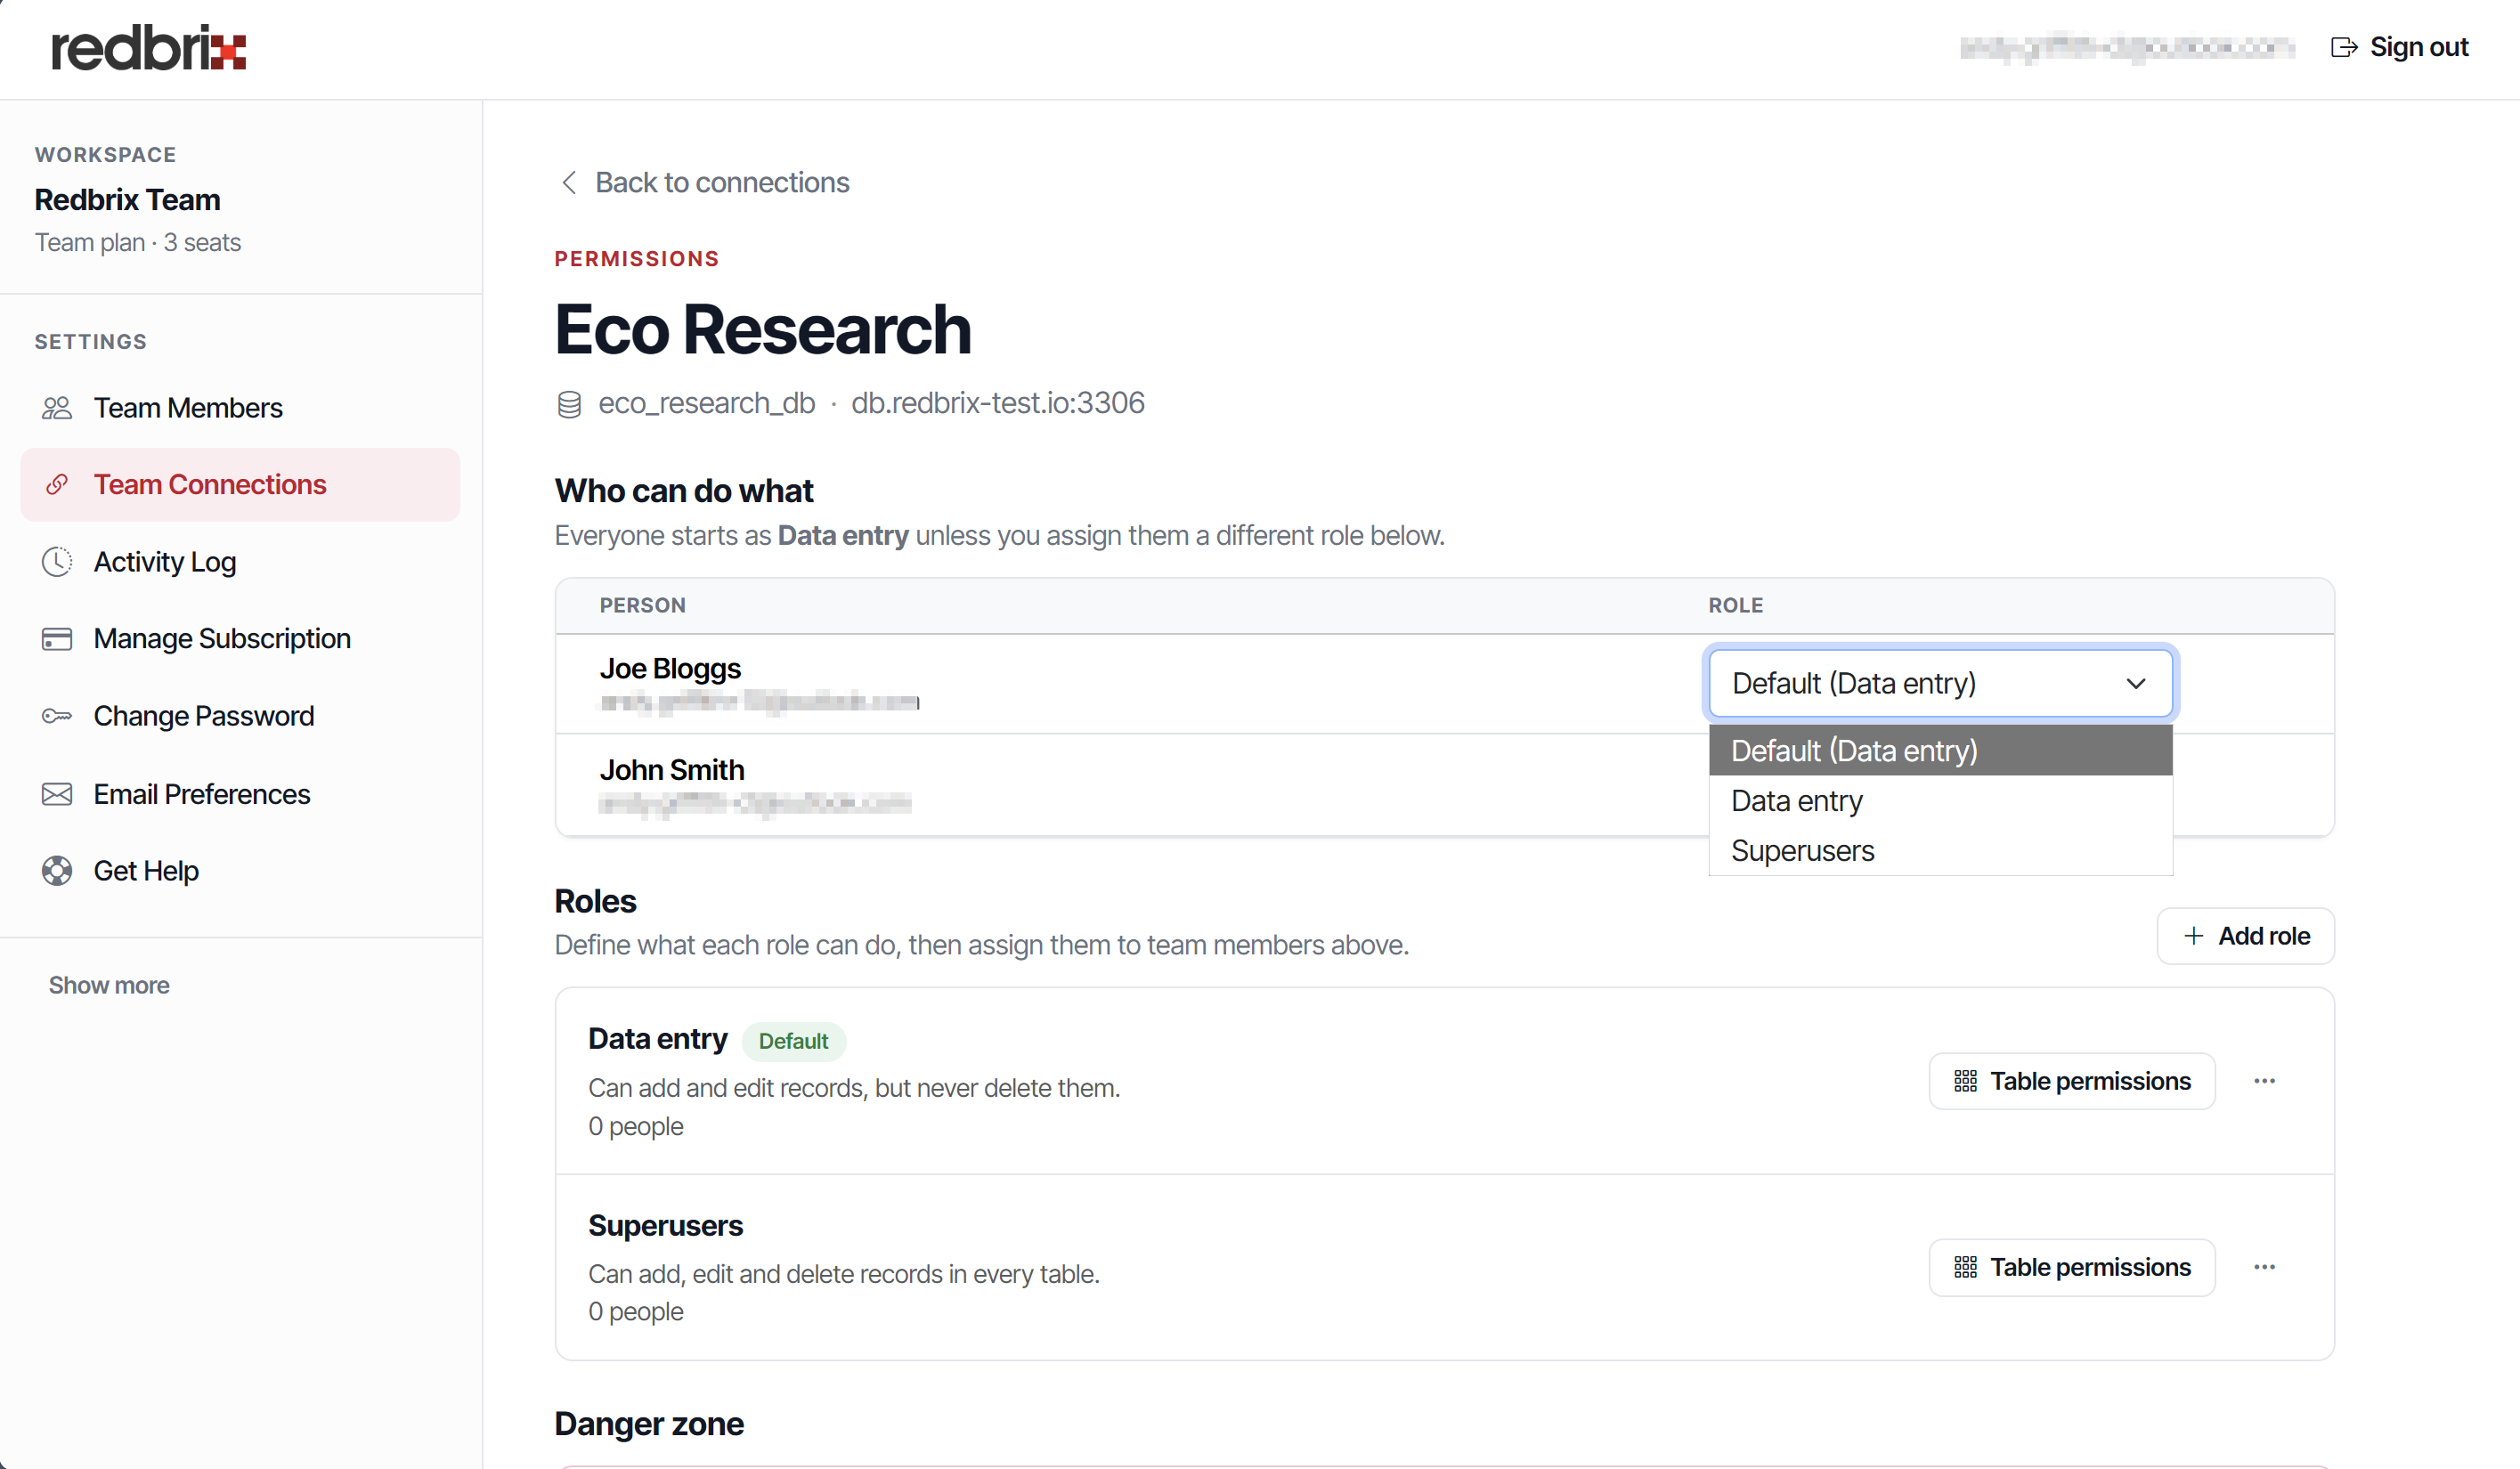Screen dimensions: 2520x1469
Task: Click the PERSON column header
Action: click(643, 605)
